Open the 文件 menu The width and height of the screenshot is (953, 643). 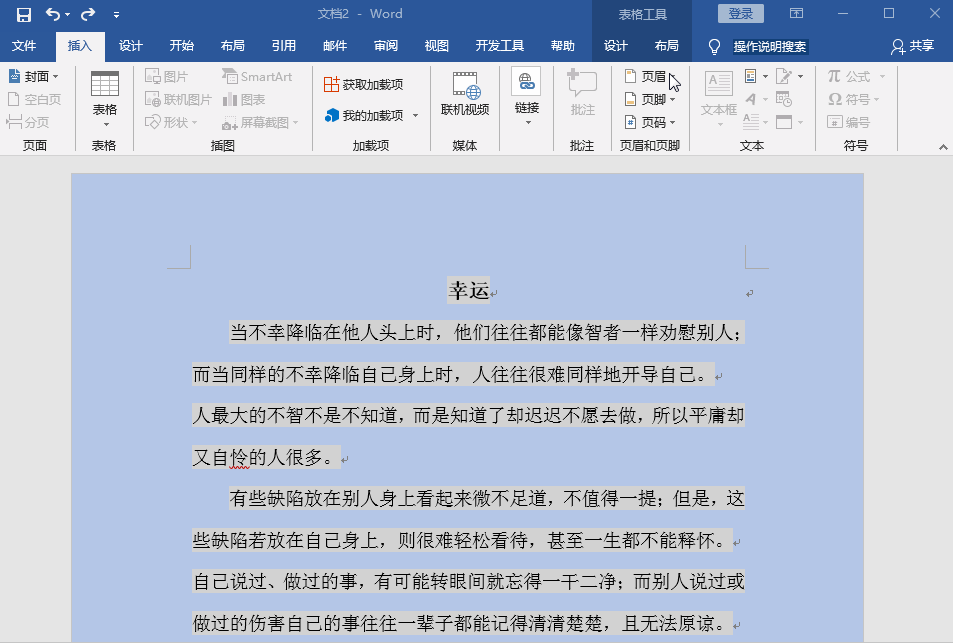[25, 46]
